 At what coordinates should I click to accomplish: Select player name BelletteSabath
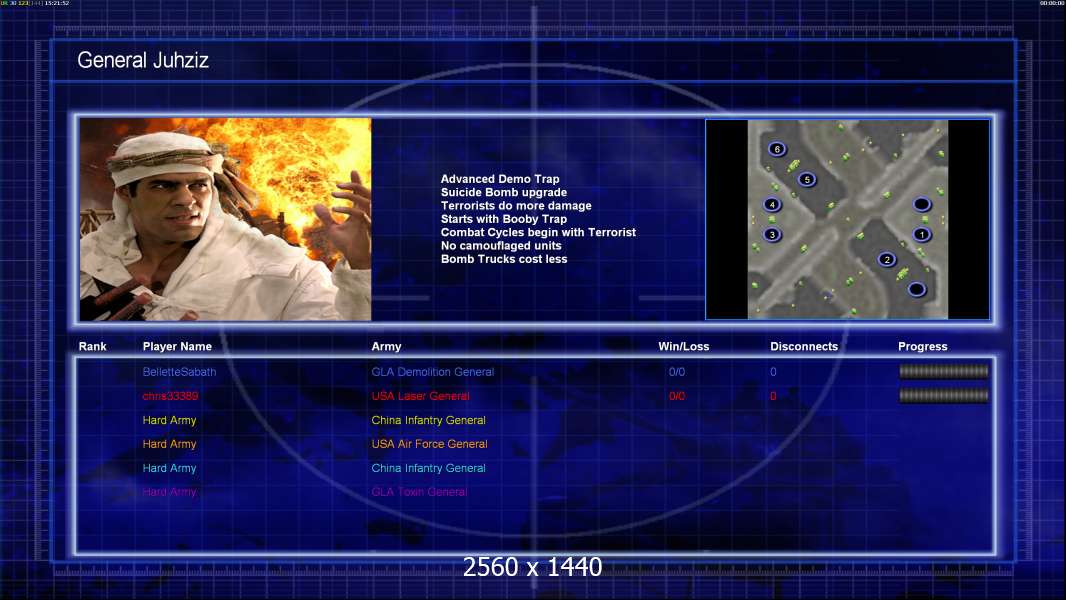[x=179, y=372]
